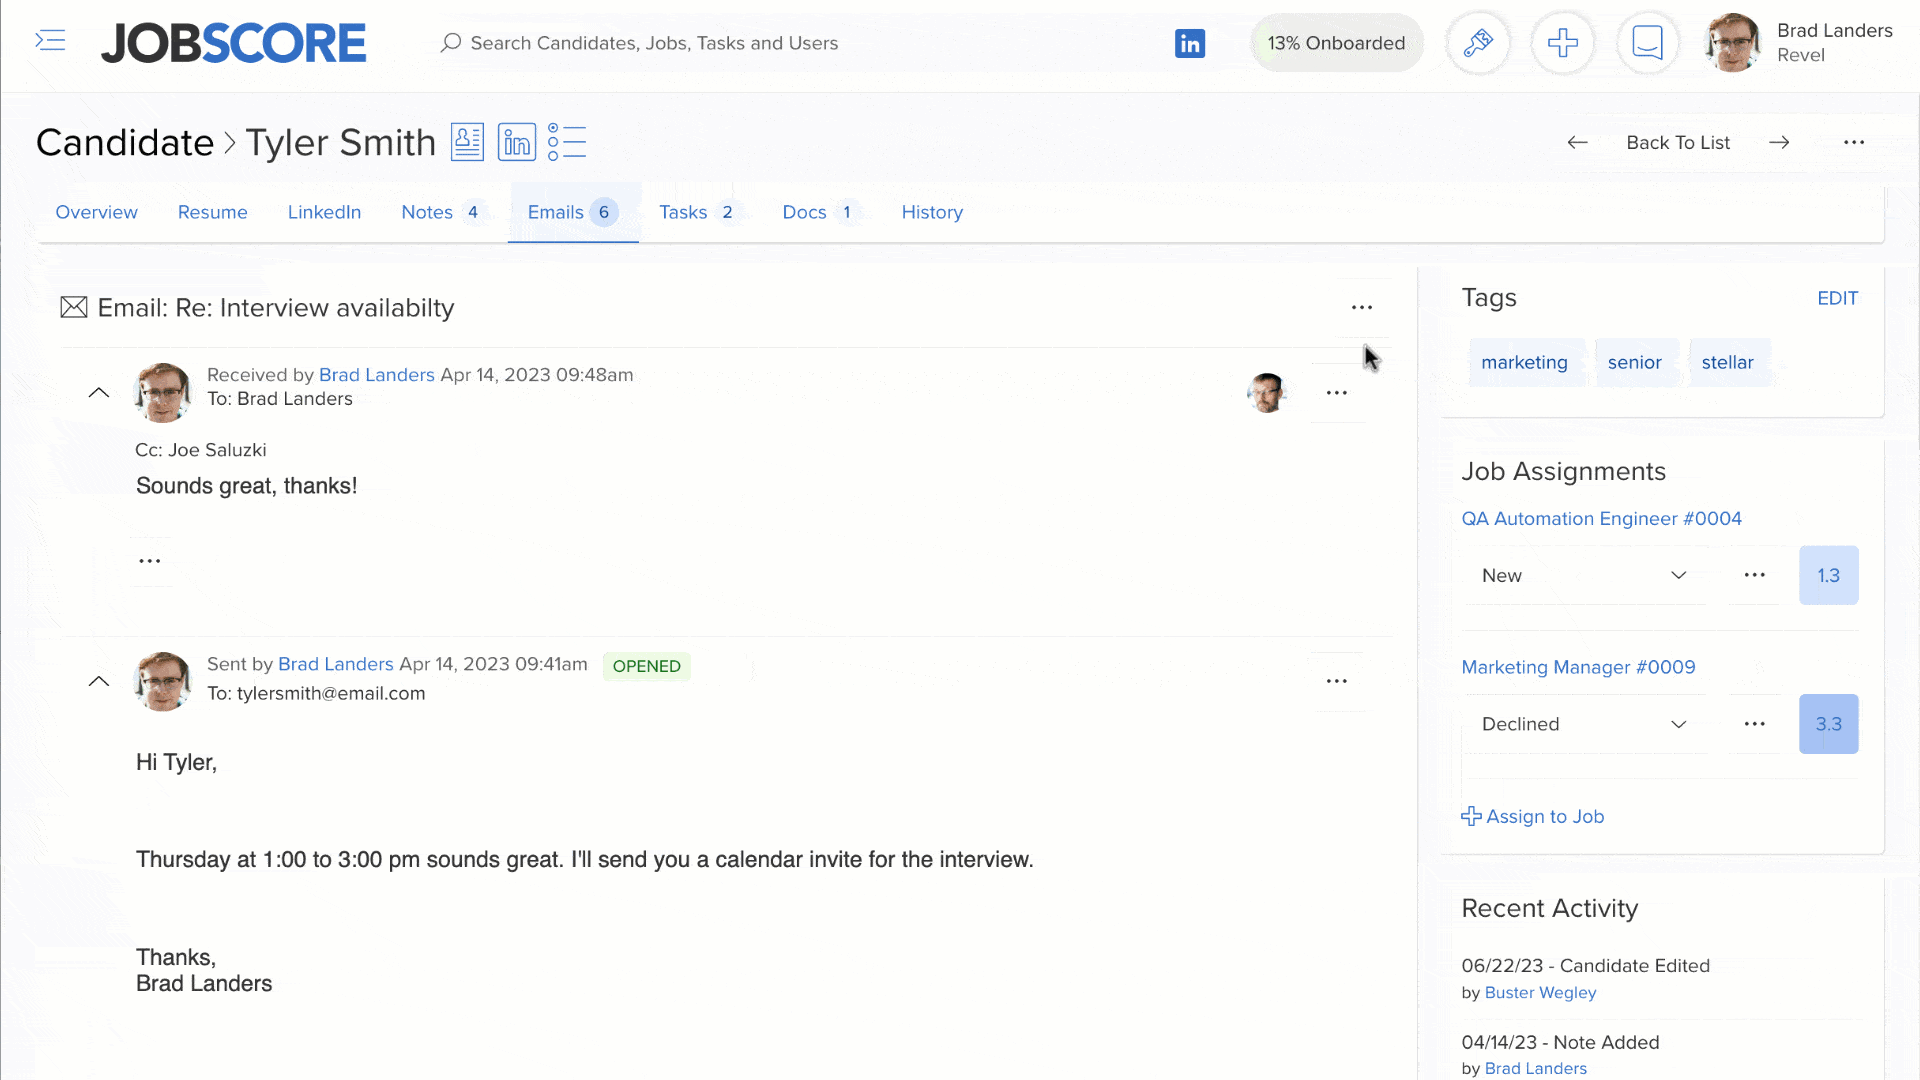
Task: Open Brad Landers link in sent email
Action: (x=336, y=664)
